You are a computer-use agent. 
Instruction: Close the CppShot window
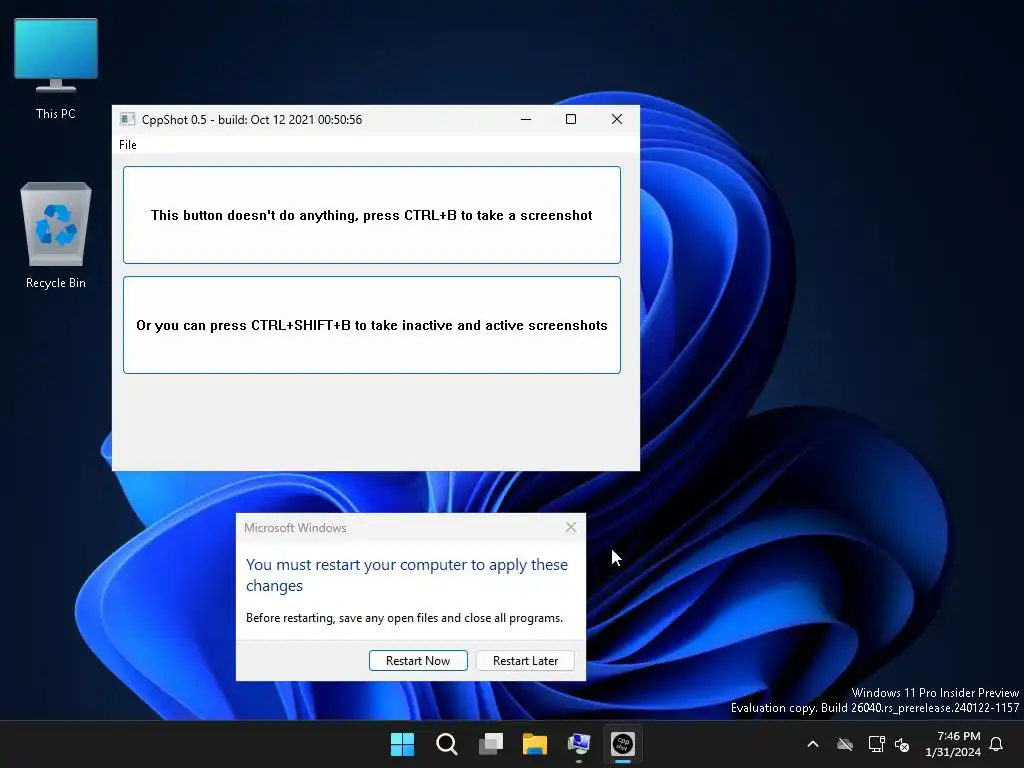click(616, 120)
